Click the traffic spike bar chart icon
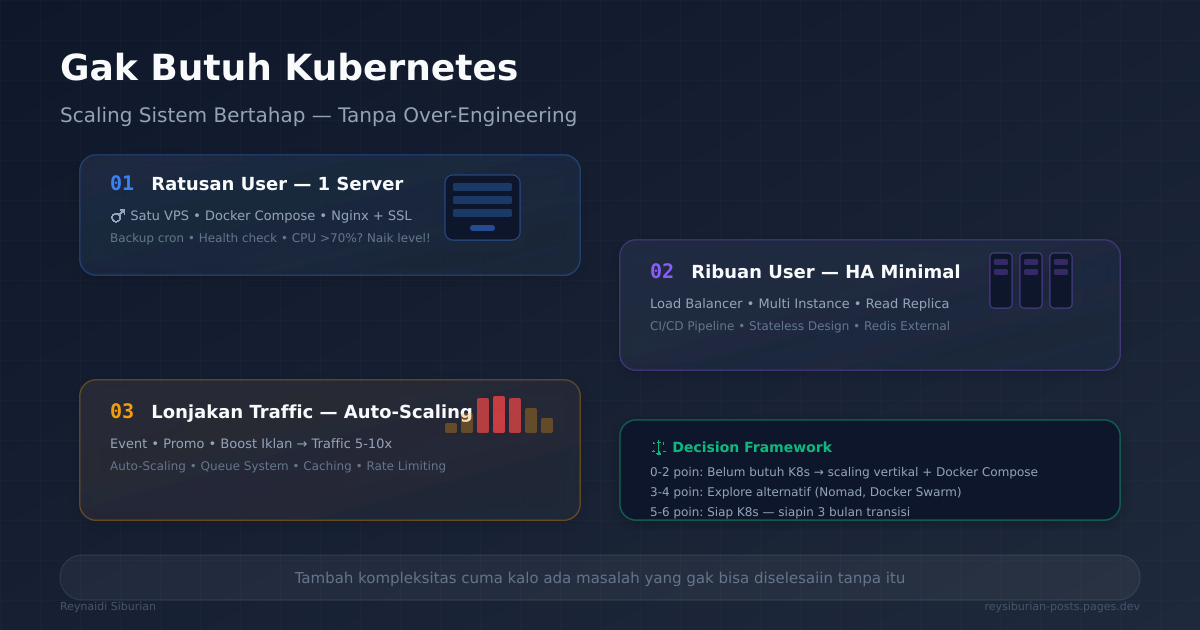Viewport: 1200px width, 630px height. 499,414
